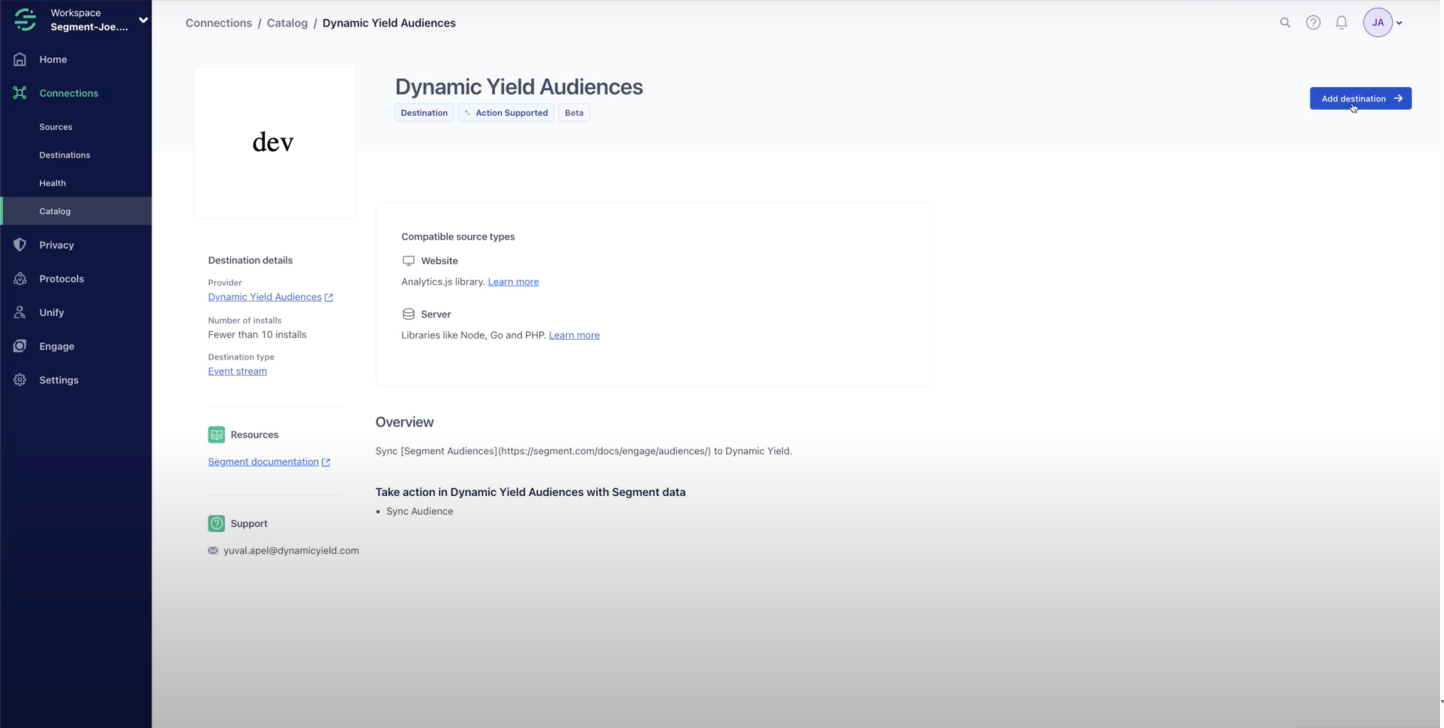The height and width of the screenshot is (728, 1444).
Task: Click the Privacy shield icon
Action: [20, 245]
